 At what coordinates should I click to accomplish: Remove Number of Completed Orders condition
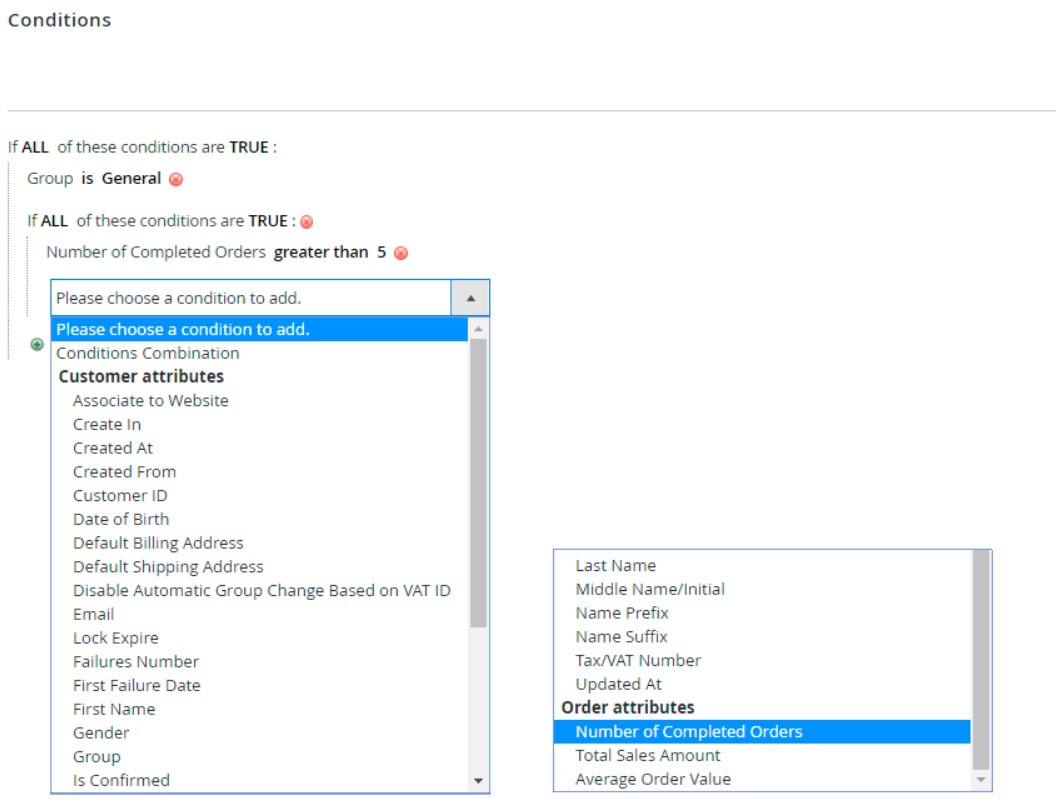pyautogui.click(x=401, y=254)
